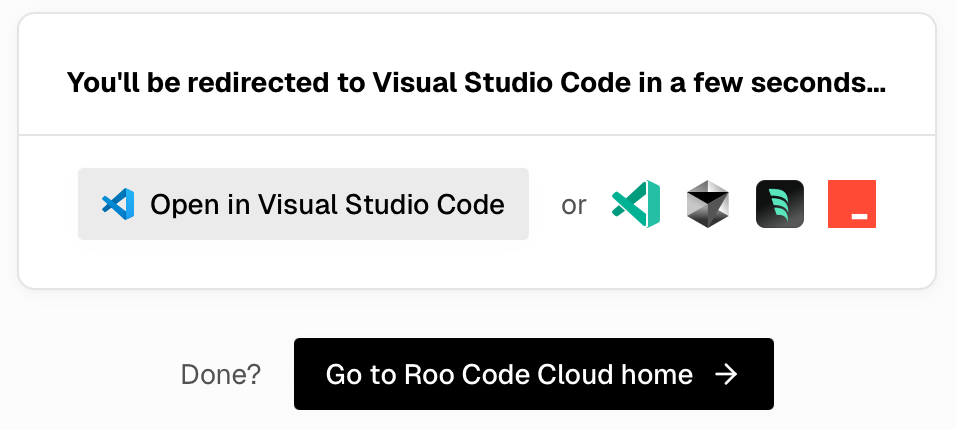Launch the Windsurf editor icon
Image resolution: width=956 pixels, height=430 pixels.
[780, 205]
